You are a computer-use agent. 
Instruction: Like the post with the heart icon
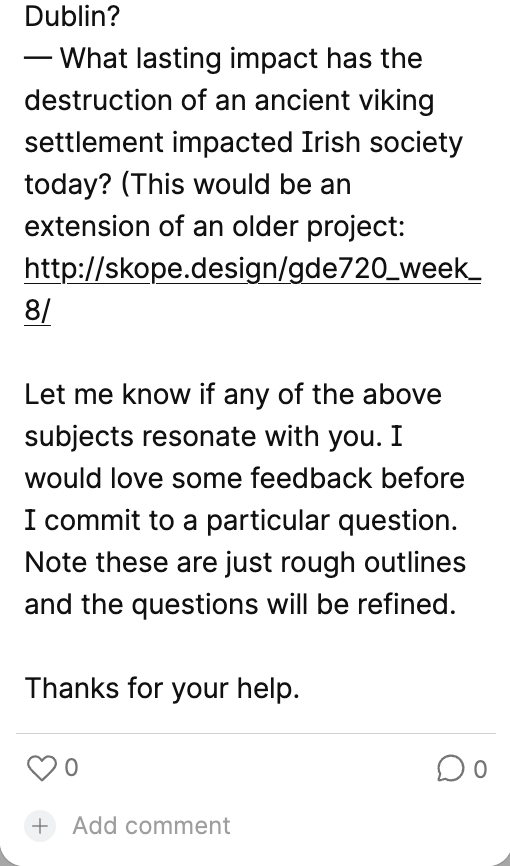point(41,768)
